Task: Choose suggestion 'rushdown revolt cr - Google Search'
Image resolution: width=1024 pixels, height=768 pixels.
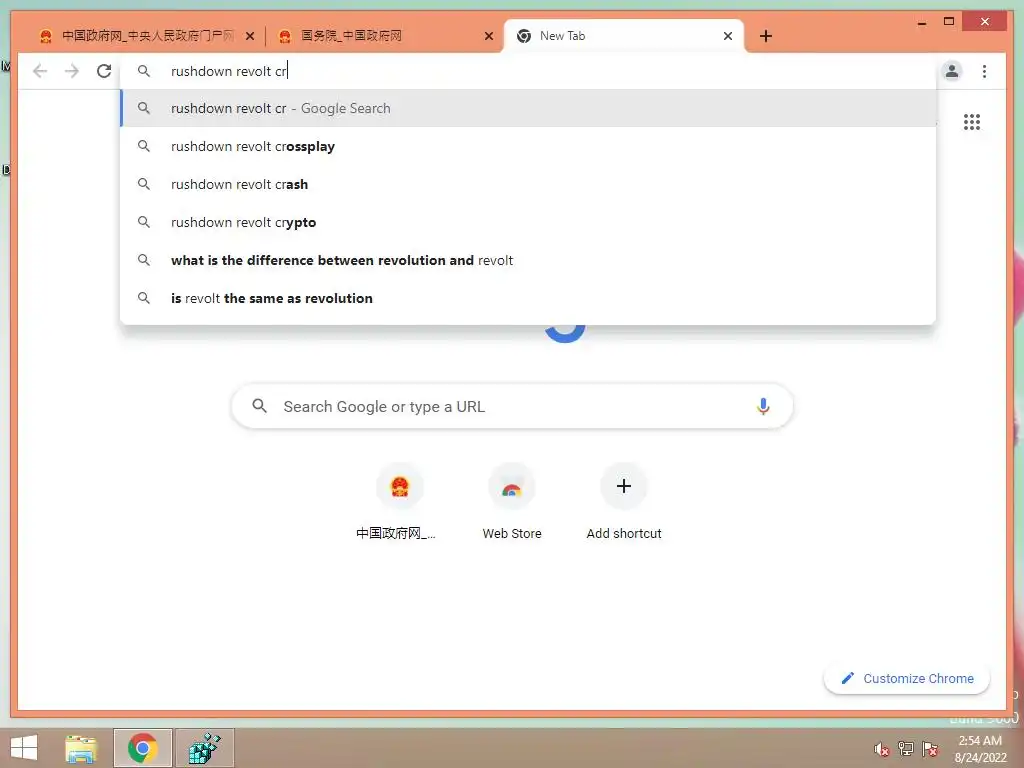Action: point(528,108)
